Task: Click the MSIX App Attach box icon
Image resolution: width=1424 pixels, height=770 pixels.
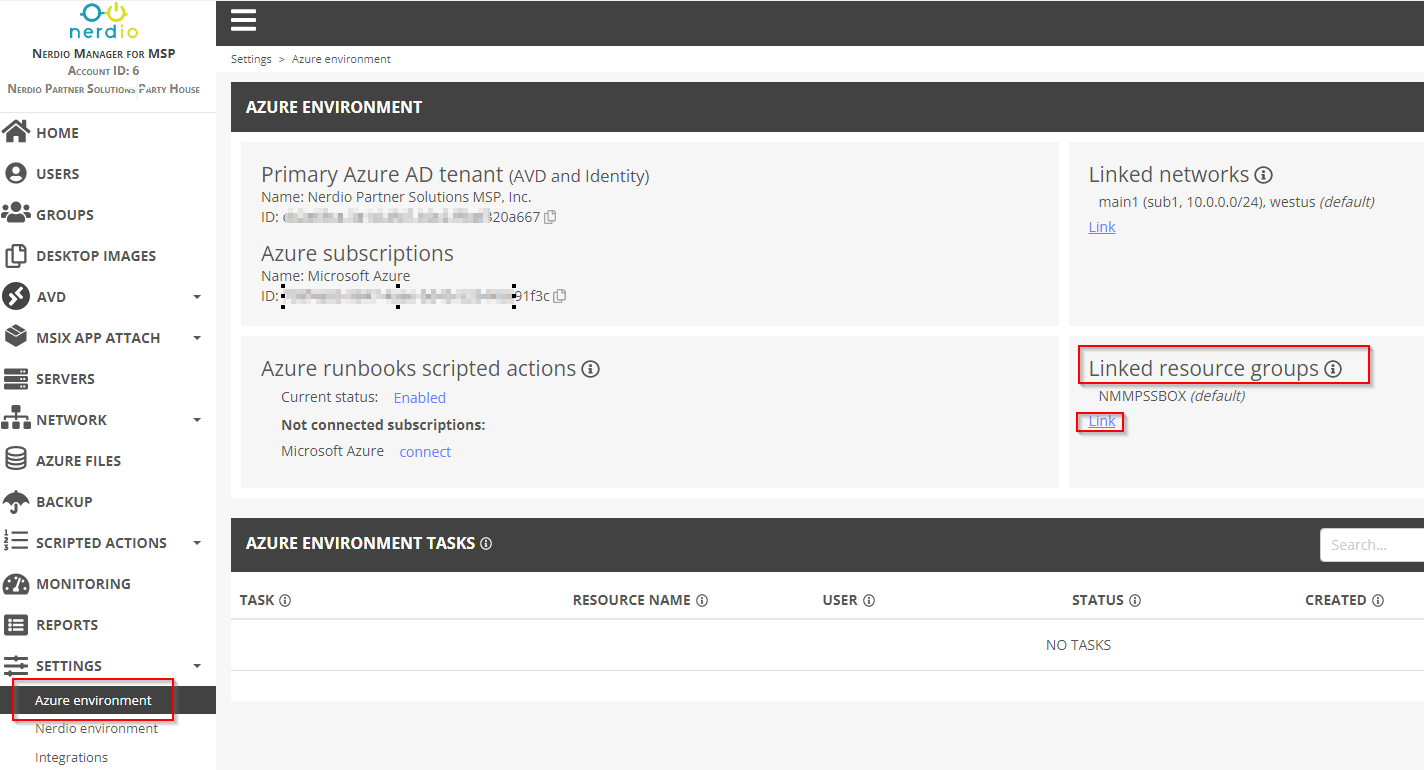Action: click(x=16, y=337)
